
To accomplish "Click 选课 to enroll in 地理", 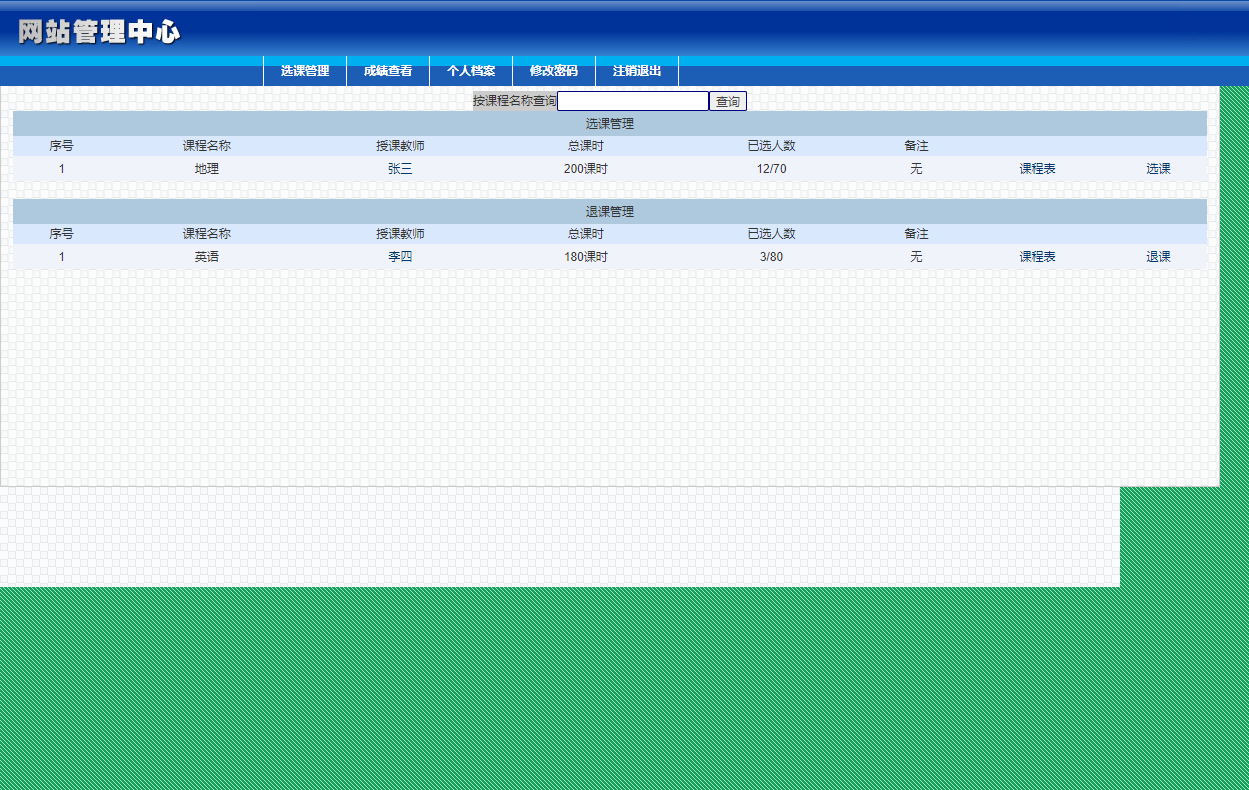I will tap(1158, 169).
